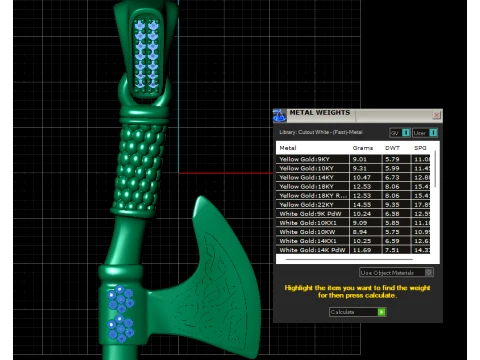The width and height of the screenshot is (480, 360).
Task: Click the 5.99 DWT value
Action: click(x=392, y=168)
